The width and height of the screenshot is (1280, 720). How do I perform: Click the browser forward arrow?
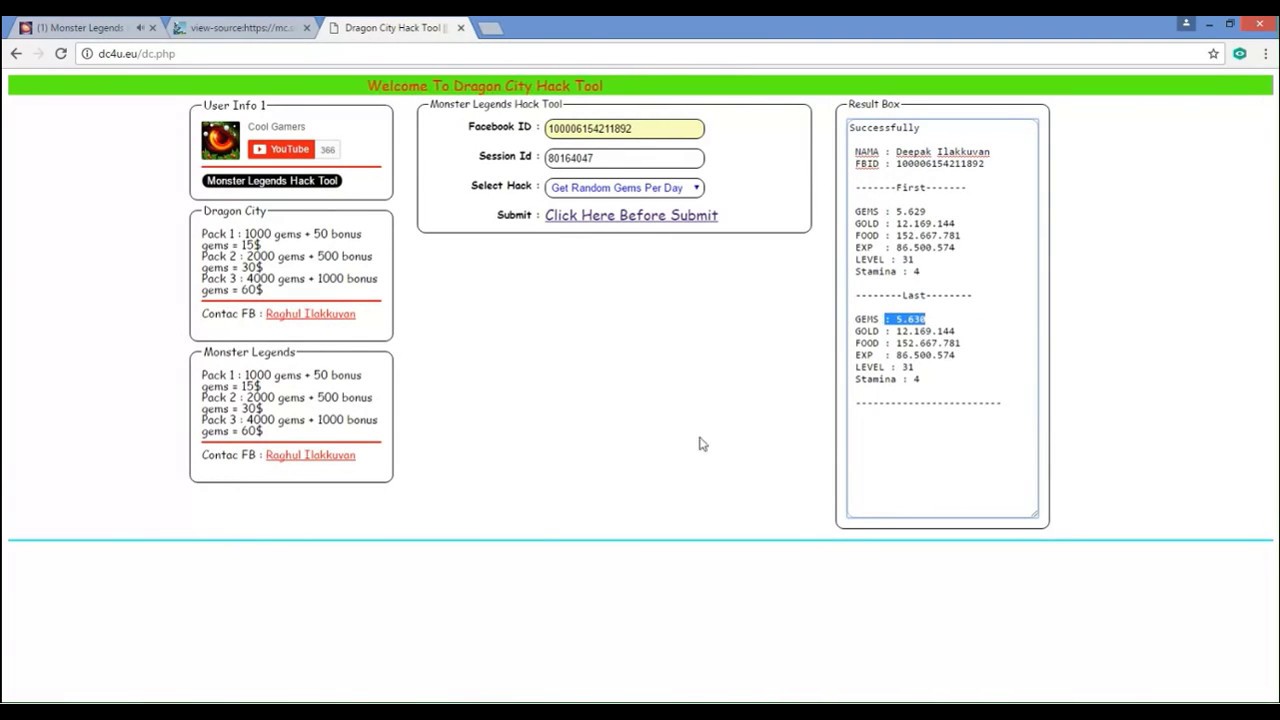coord(38,54)
